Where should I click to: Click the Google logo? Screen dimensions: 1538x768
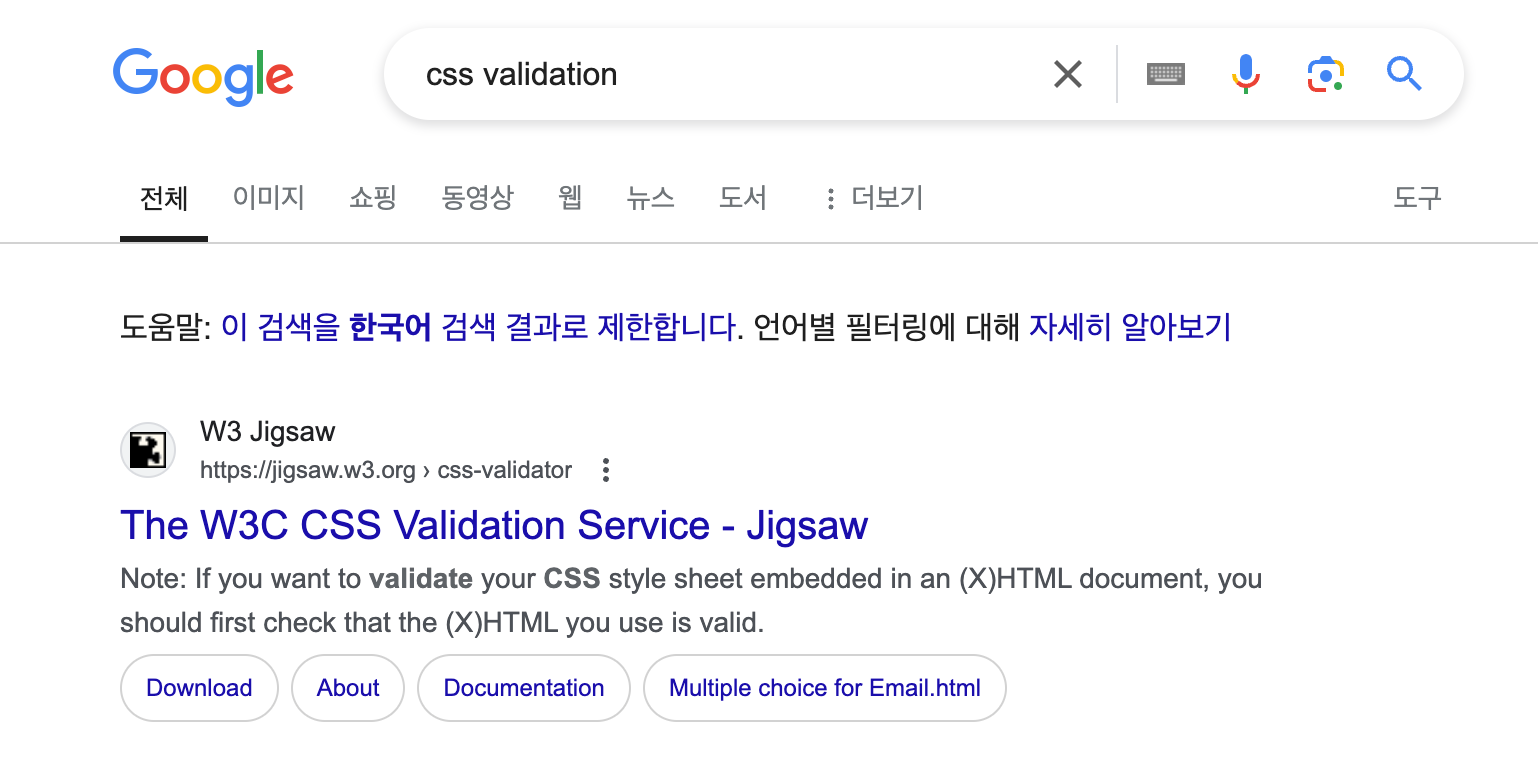(x=203, y=75)
